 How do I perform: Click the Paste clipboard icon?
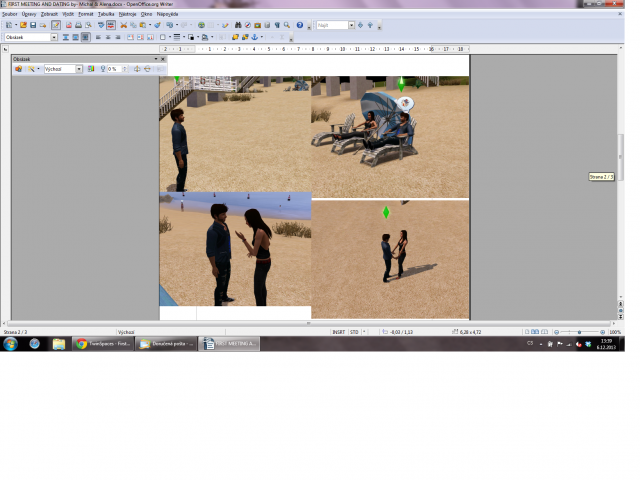[142, 25]
